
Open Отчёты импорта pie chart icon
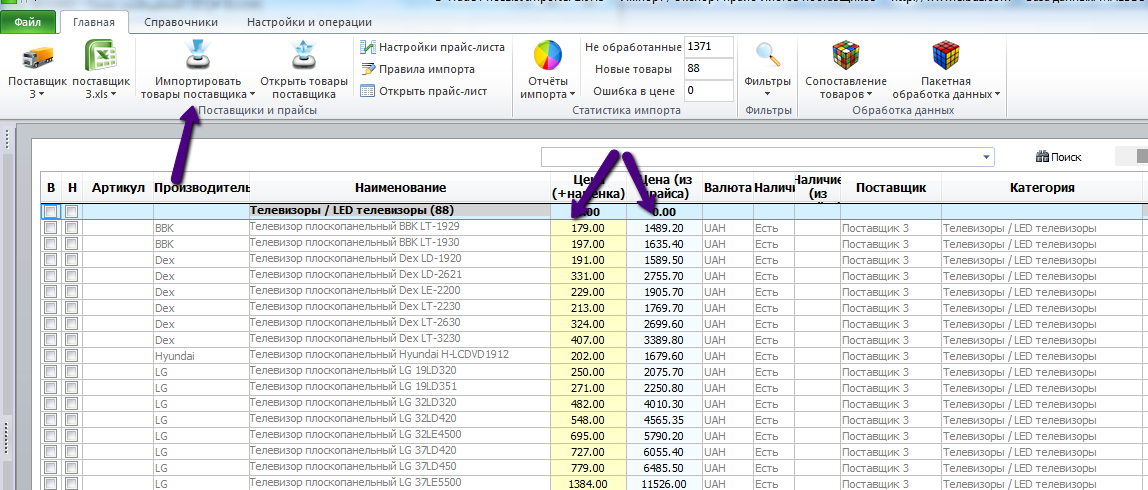(547, 56)
